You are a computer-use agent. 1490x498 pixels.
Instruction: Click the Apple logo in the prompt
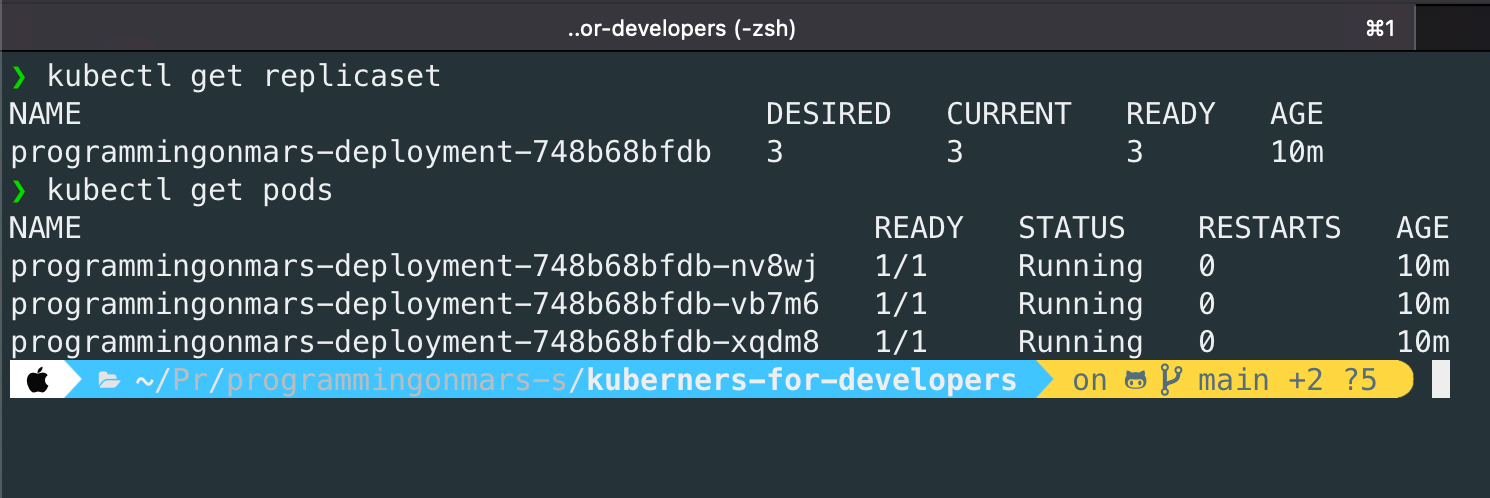click(37, 381)
